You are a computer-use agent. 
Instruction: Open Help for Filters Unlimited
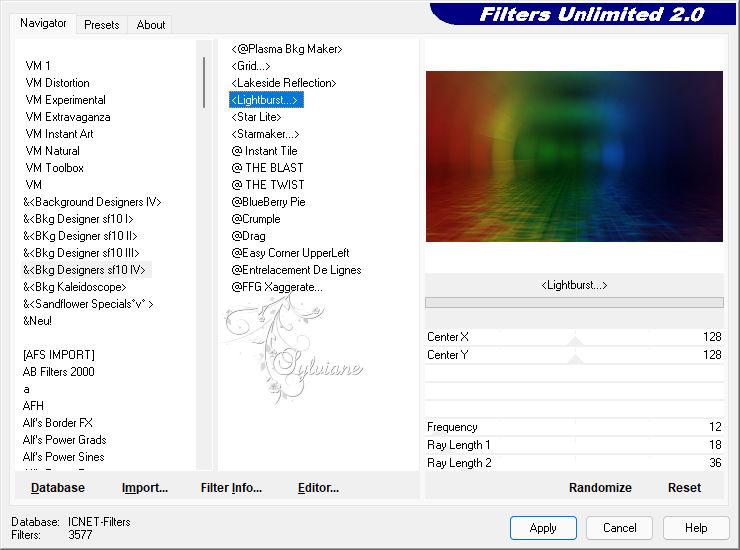696,528
